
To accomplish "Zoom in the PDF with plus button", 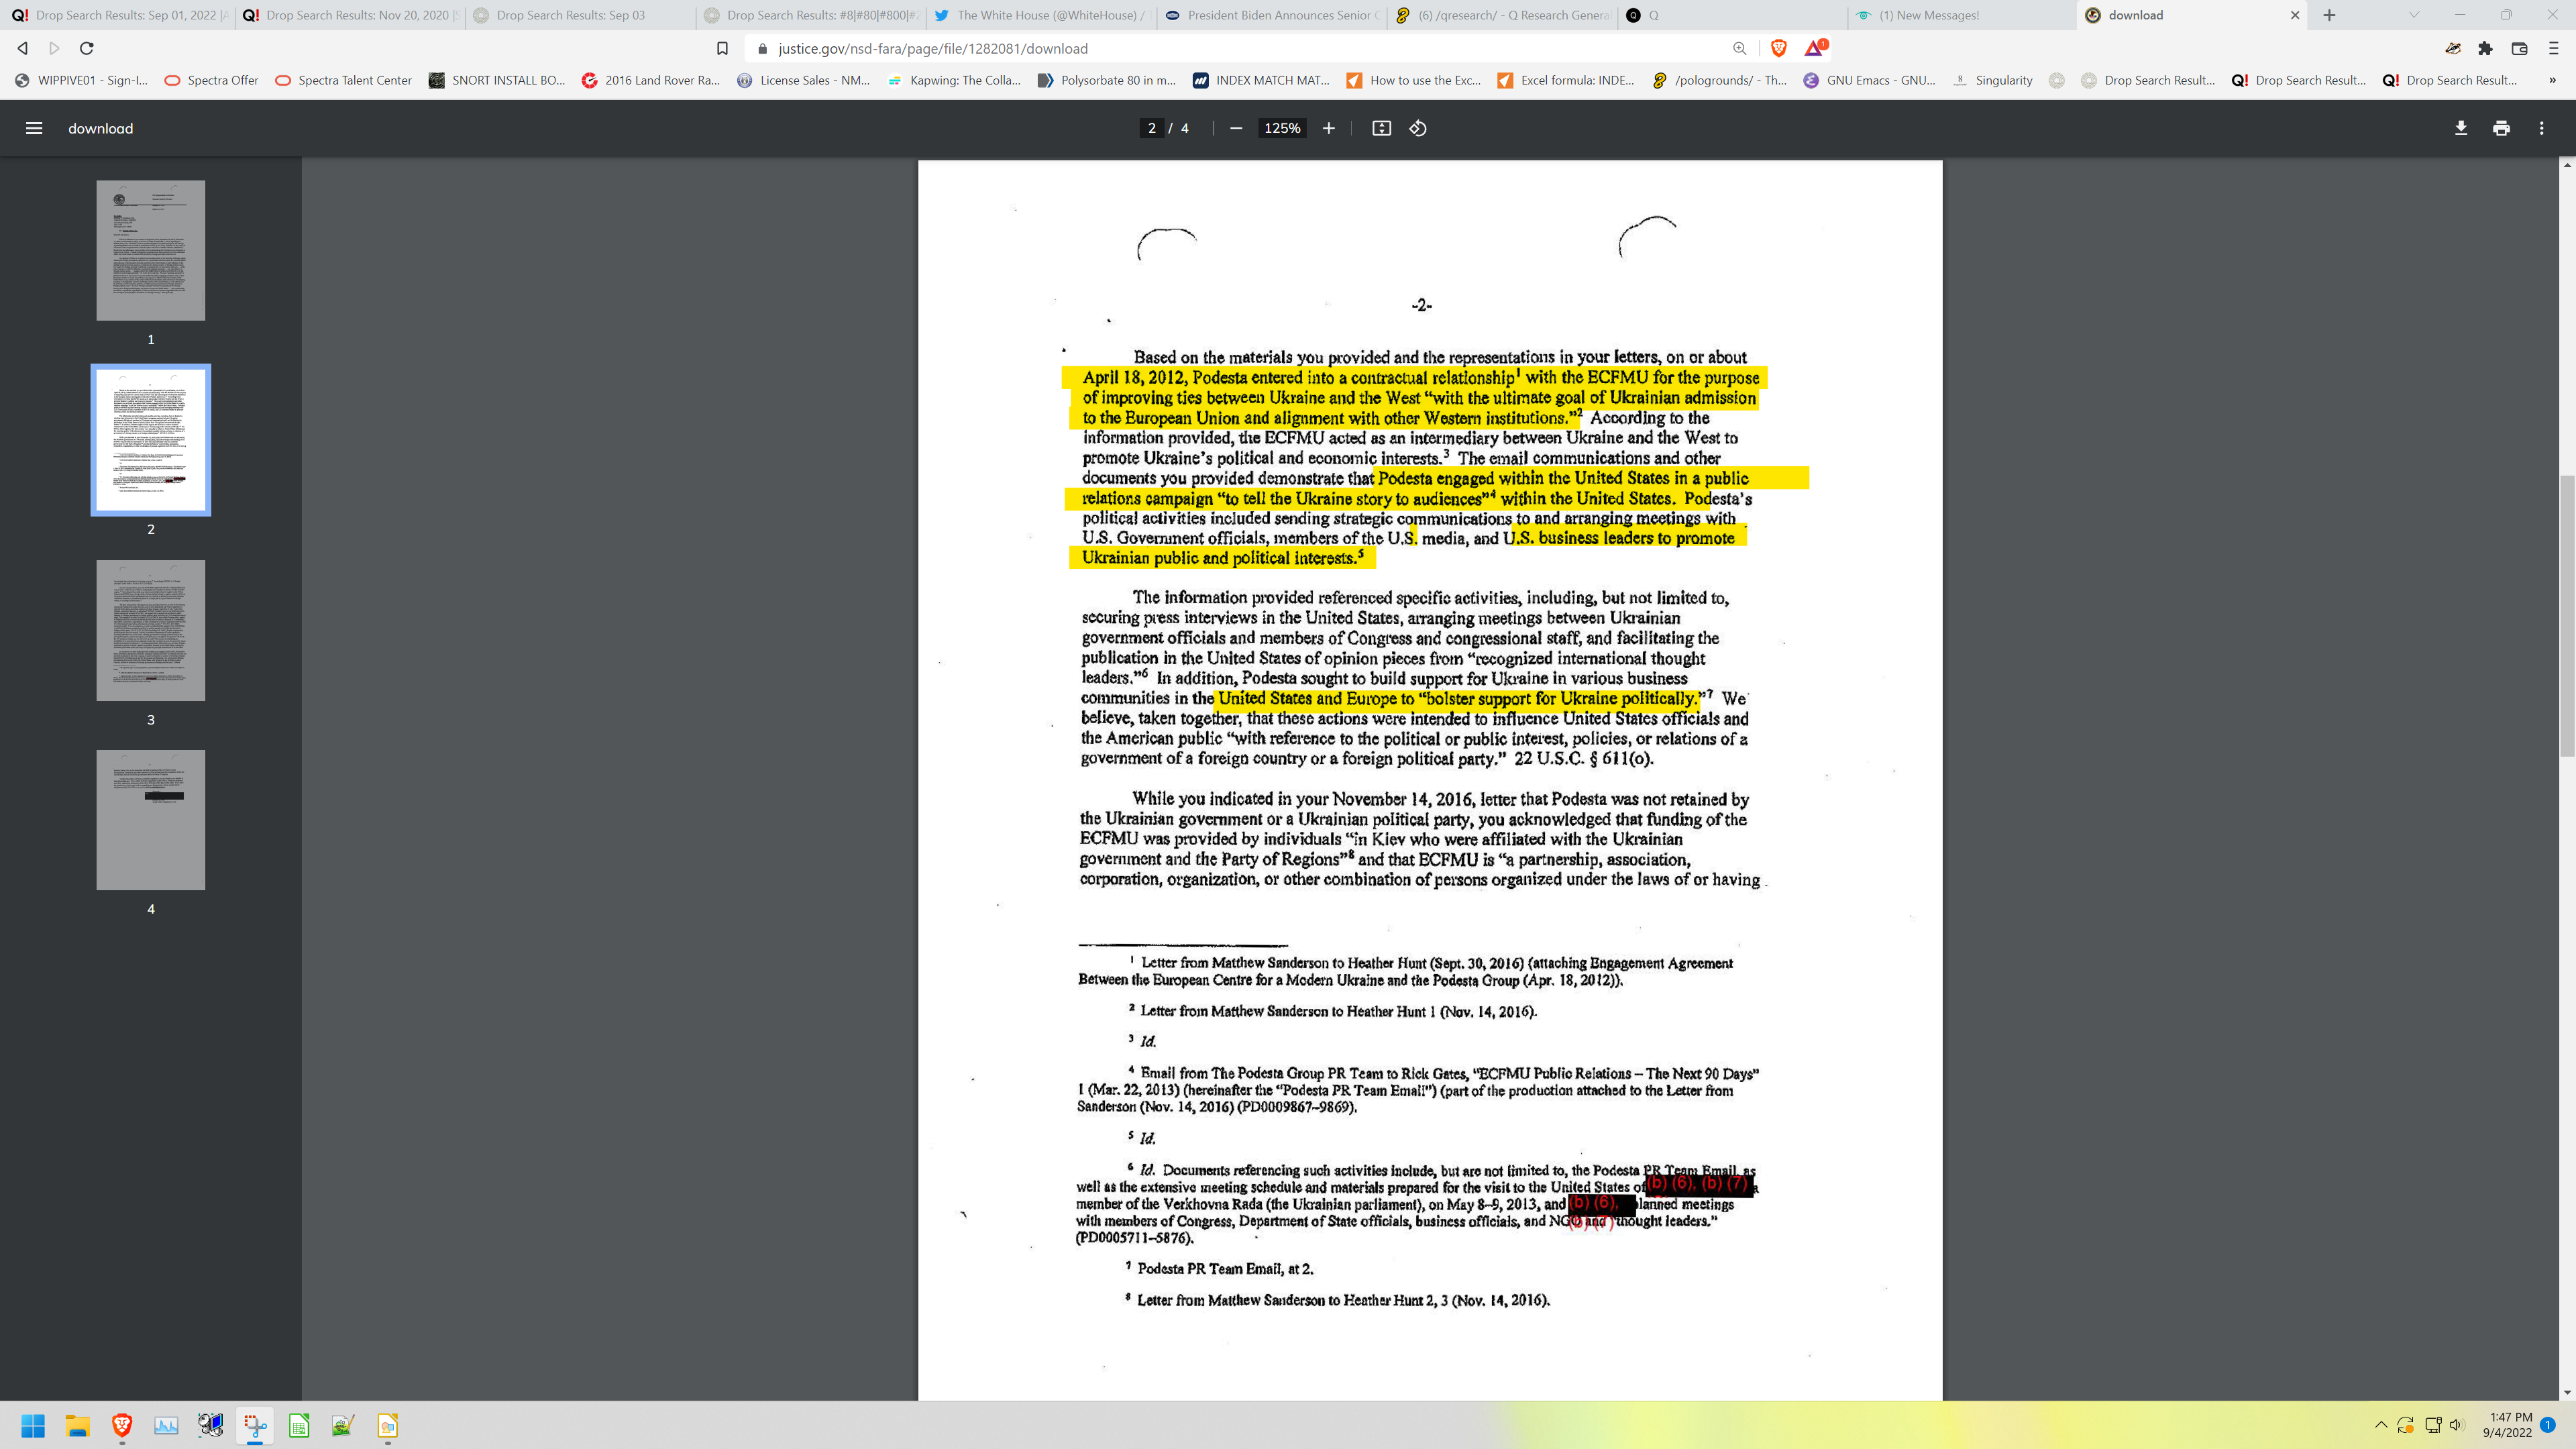I will click(x=1328, y=128).
